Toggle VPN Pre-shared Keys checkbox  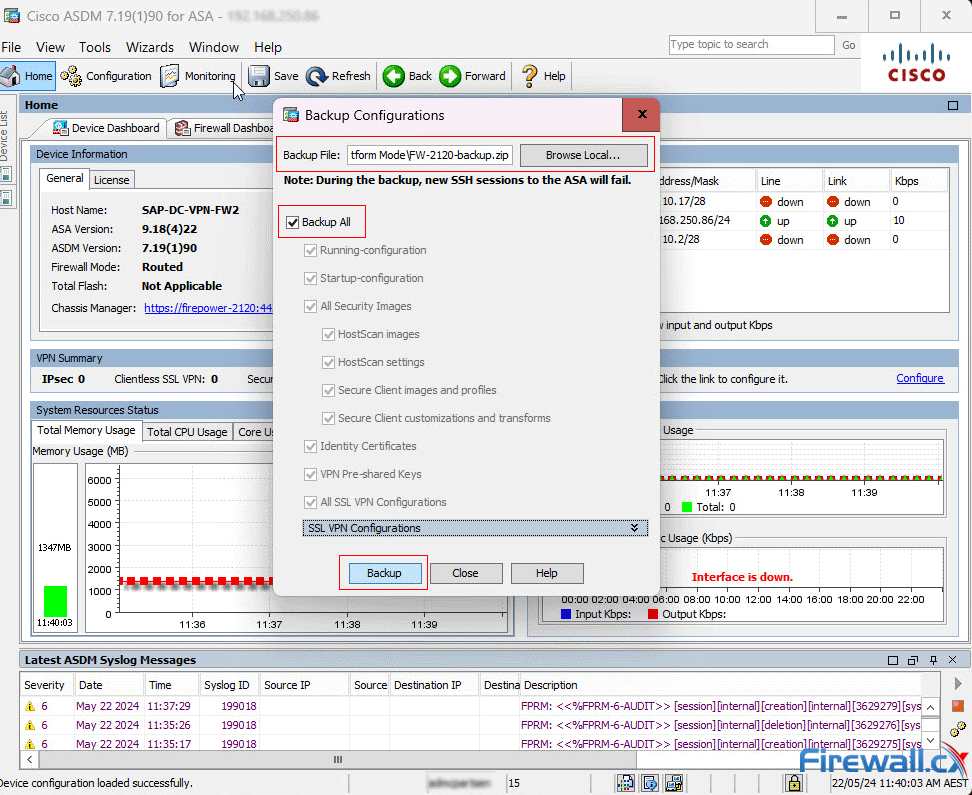coord(311,474)
